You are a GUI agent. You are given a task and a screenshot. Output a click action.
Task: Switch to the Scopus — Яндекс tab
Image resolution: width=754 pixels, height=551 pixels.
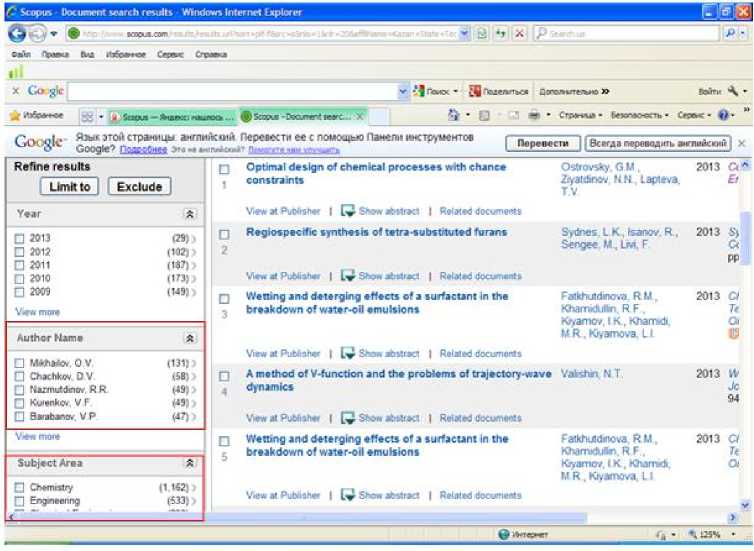point(172,117)
